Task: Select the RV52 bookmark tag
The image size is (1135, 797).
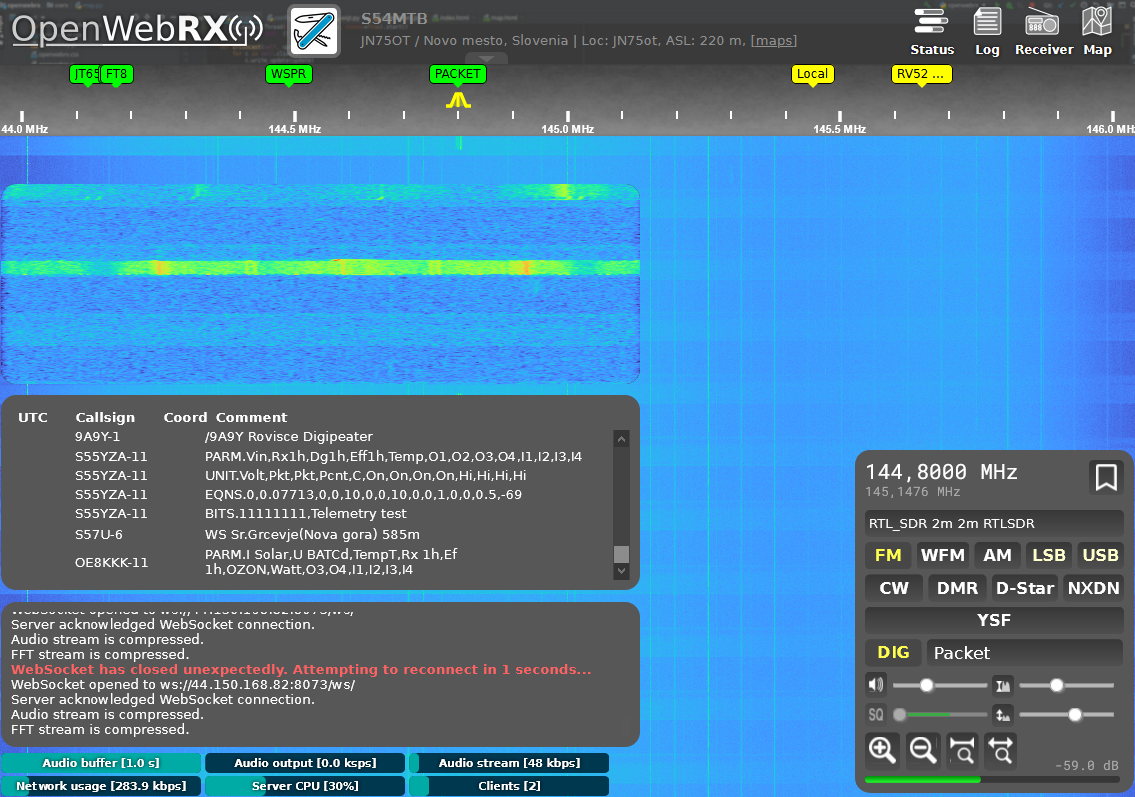Action: (920, 74)
